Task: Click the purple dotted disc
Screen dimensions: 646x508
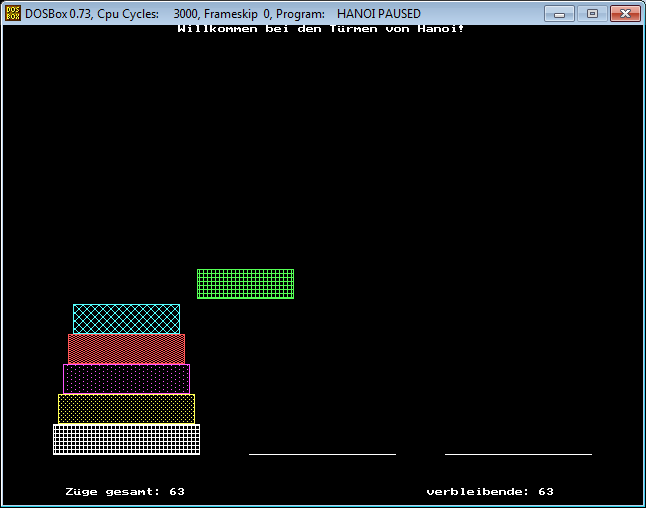Action: click(x=126, y=378)
